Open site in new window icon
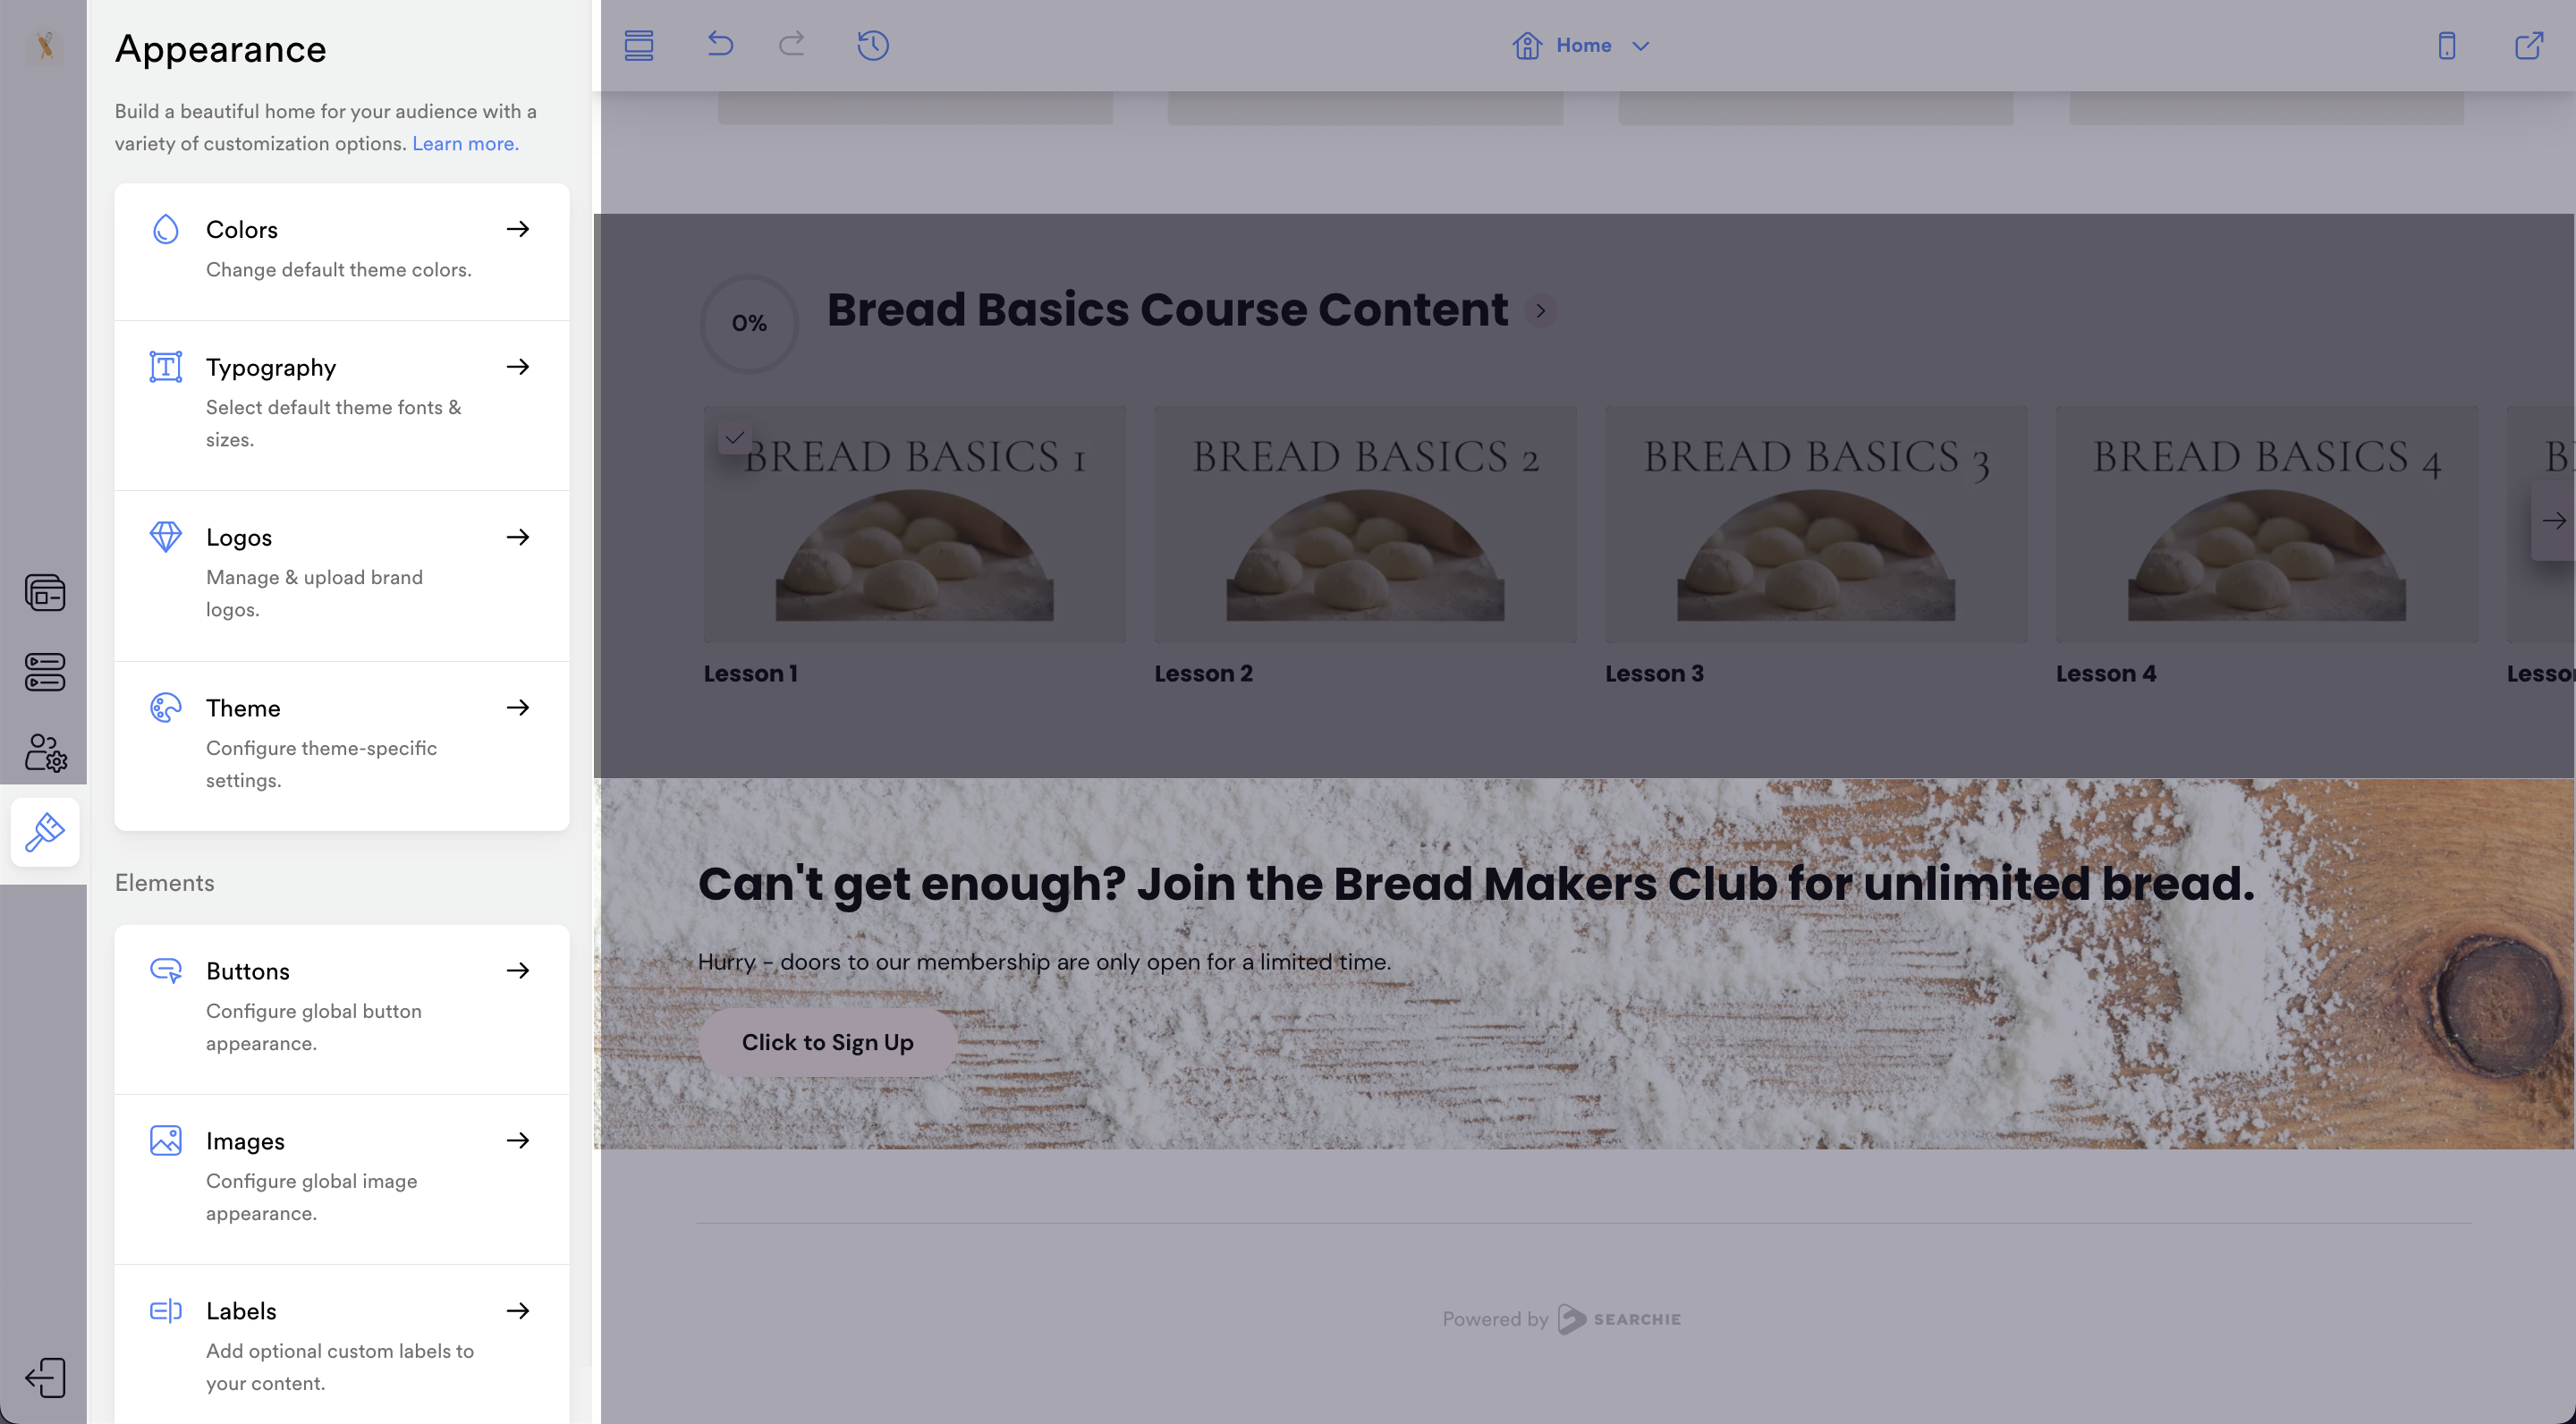 click(2528, 45)
